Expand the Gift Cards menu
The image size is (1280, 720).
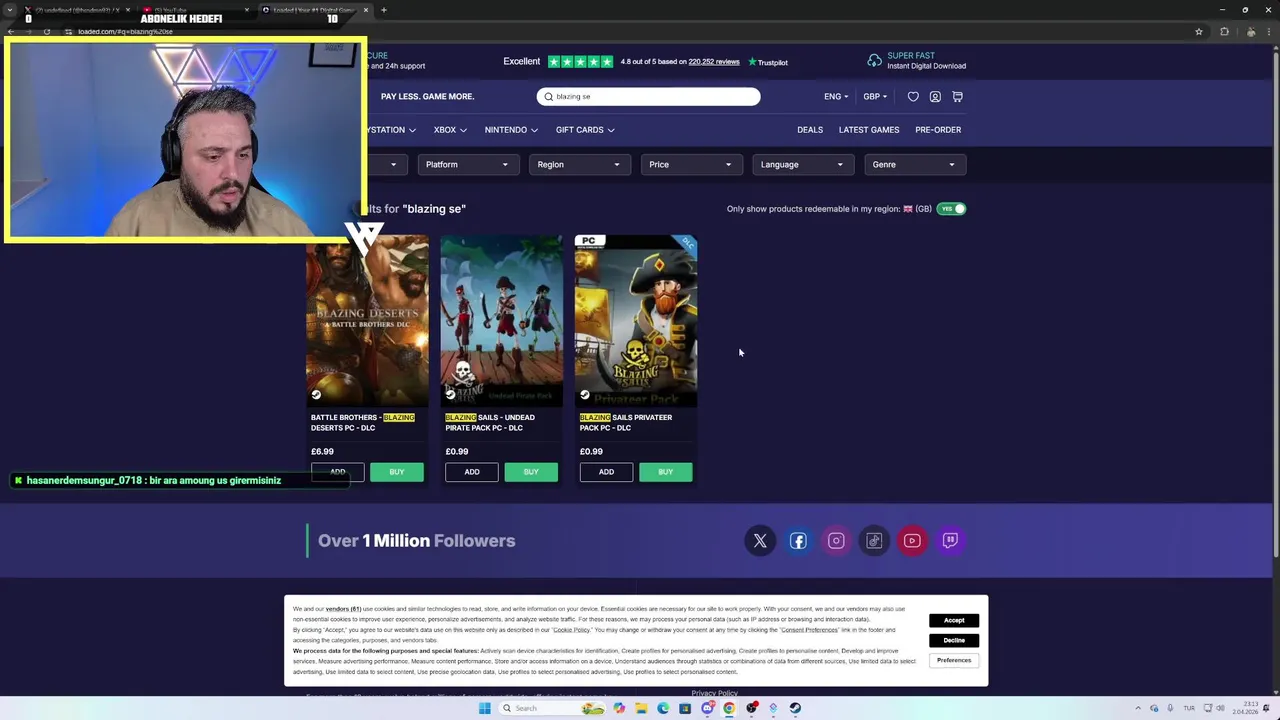tap(585, 130)
